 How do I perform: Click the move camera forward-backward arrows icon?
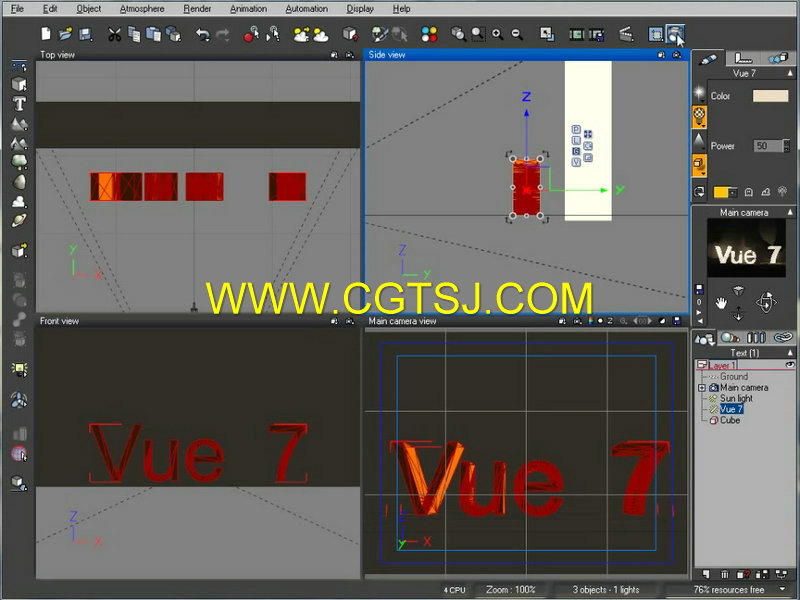pyautogui.click(x=739, y=313)
